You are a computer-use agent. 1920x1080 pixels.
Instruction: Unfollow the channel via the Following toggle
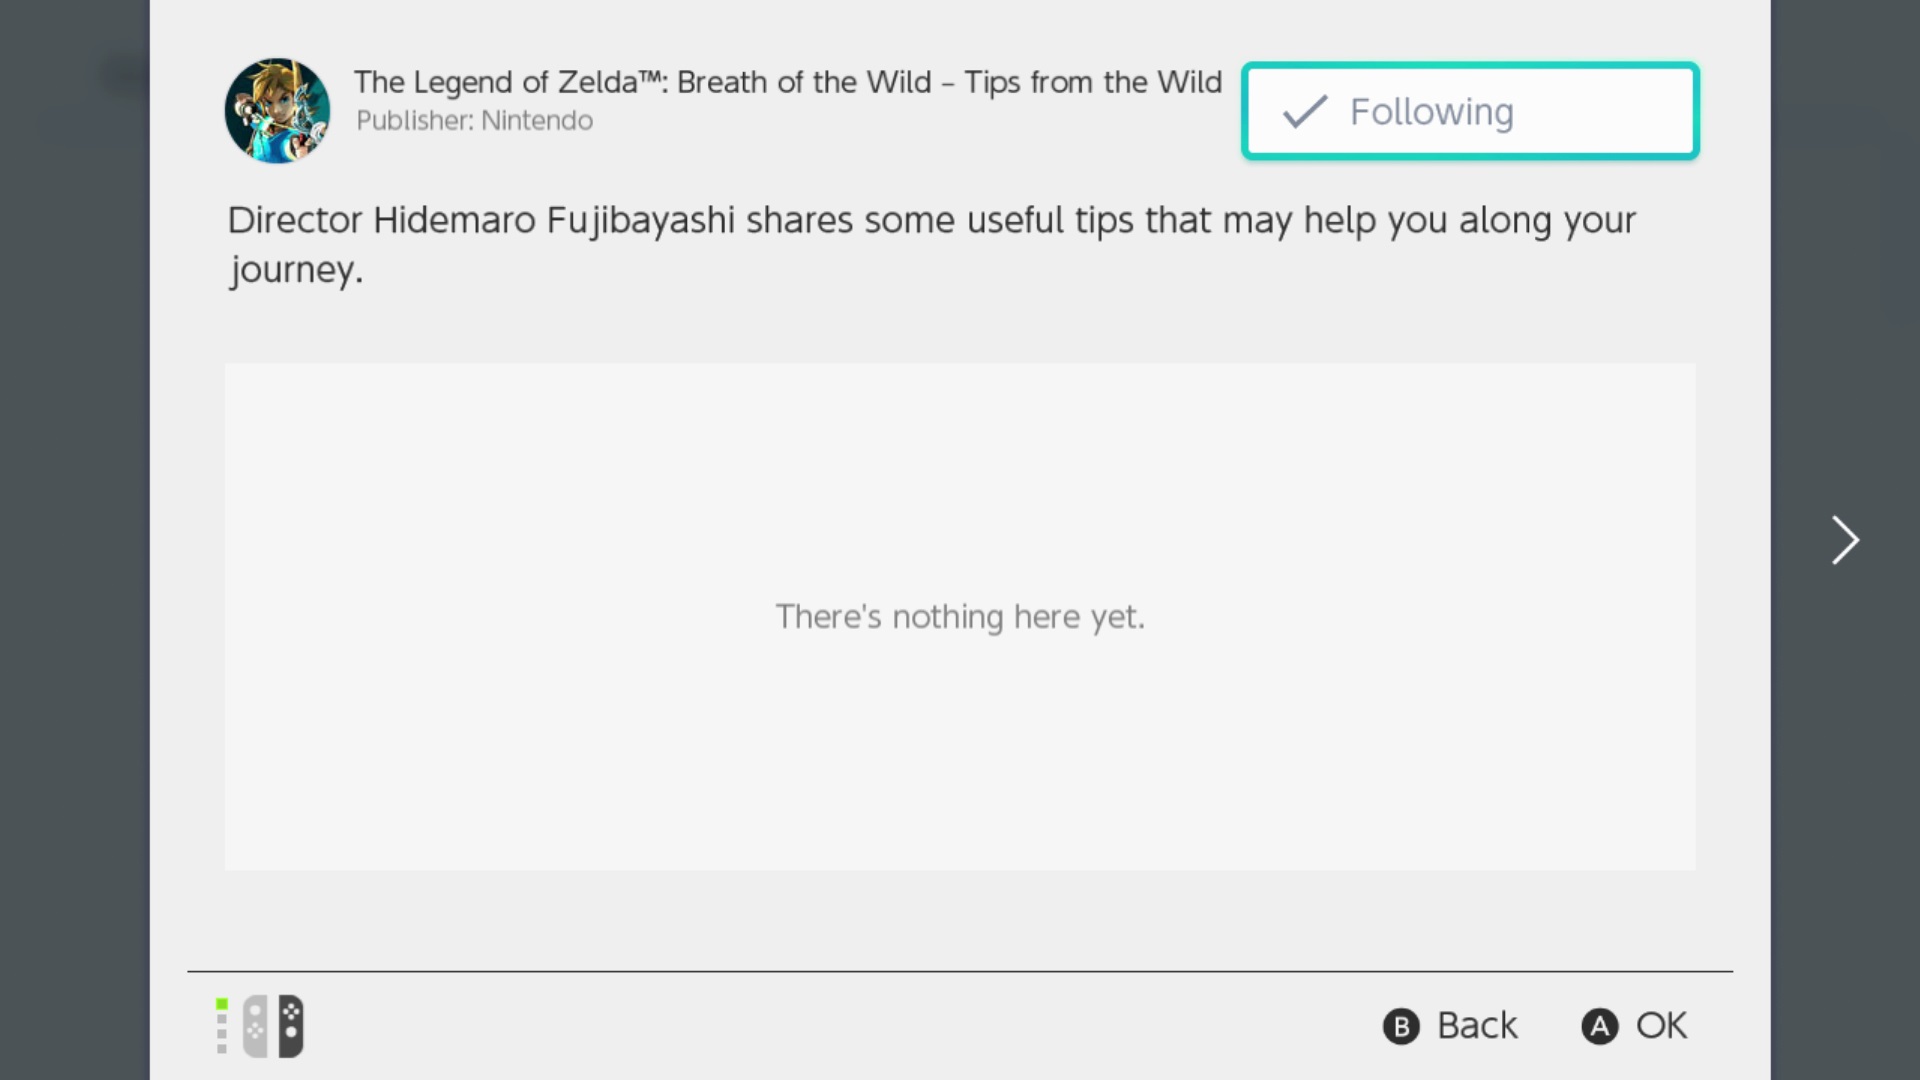point(1470,111)
